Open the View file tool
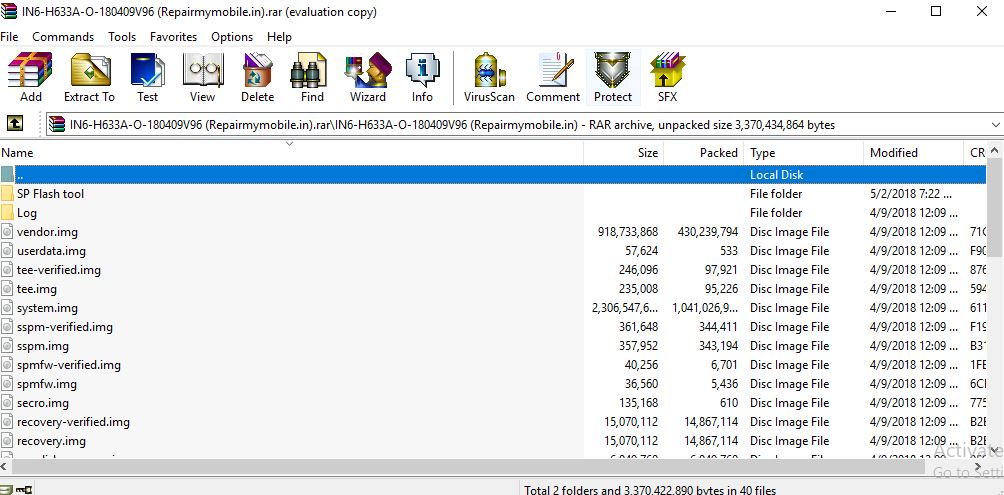The width and height of the screenshot is (1004, 495). (202, 78)
